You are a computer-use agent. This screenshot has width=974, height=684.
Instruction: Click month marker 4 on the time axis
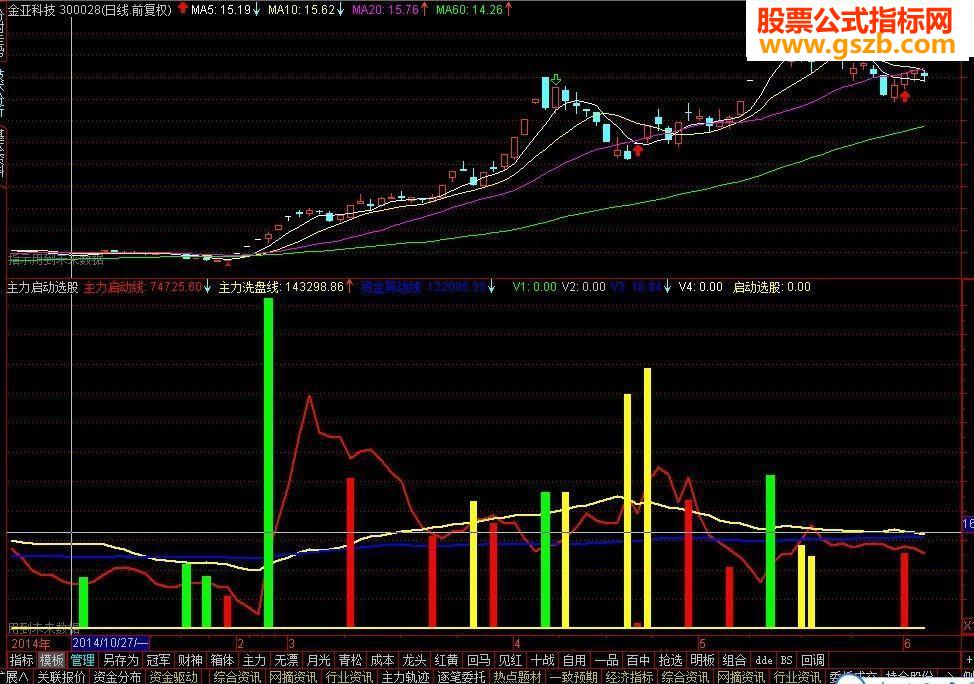coord(516,643)
